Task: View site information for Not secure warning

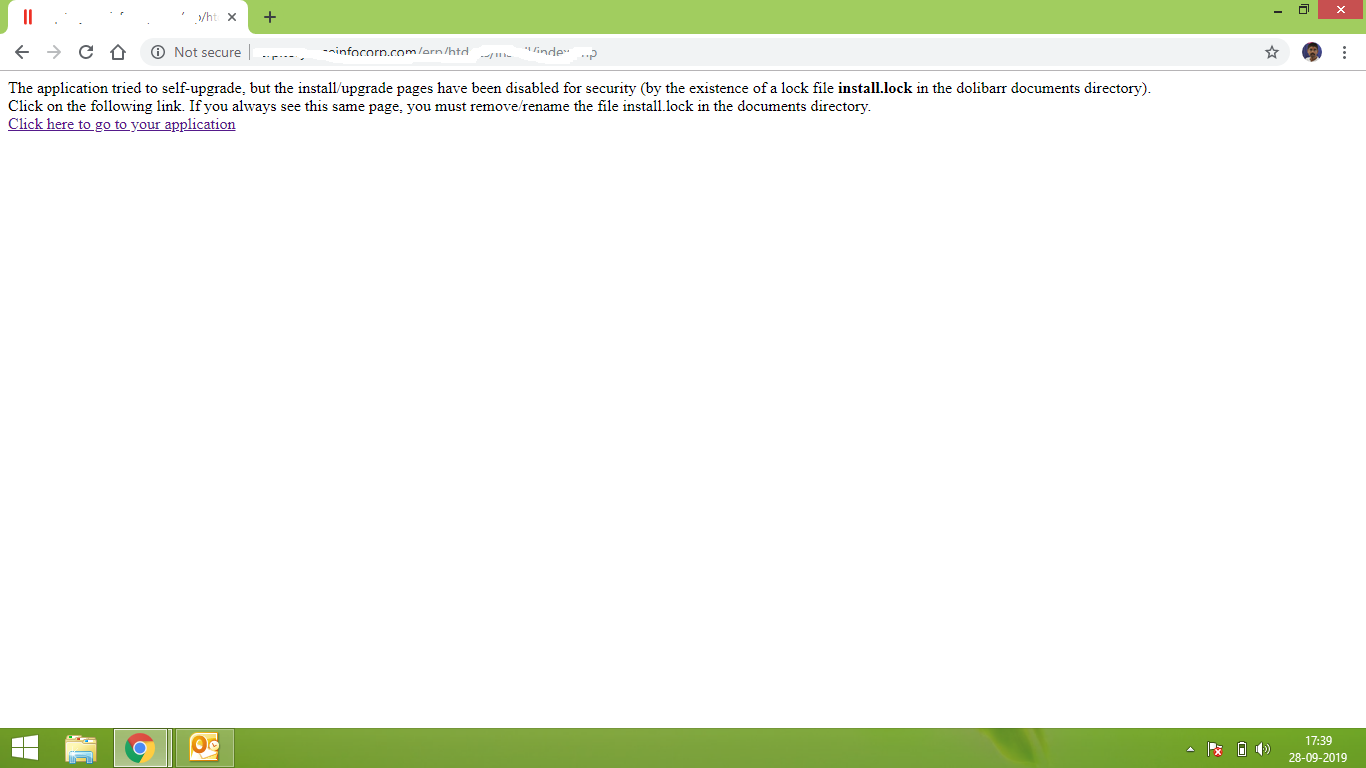Action: pyautogui.click(x=196, y=52)
